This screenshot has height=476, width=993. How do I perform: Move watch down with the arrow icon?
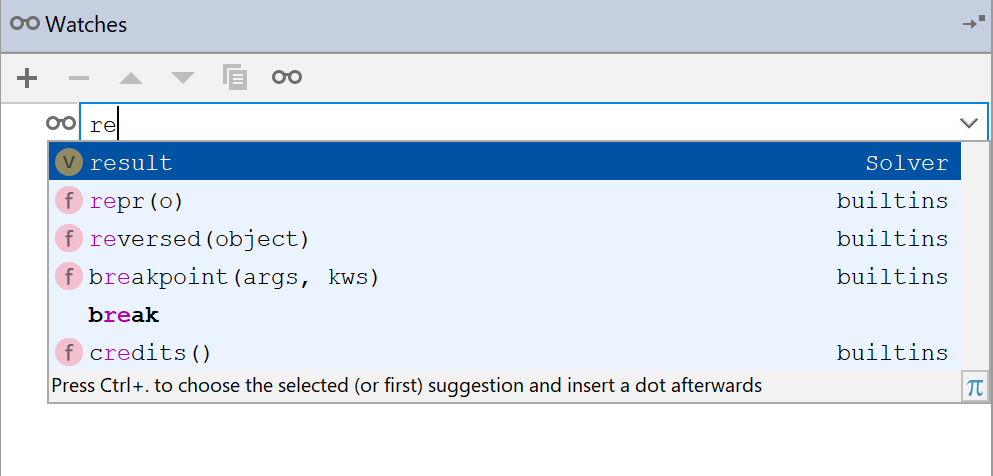coord(183,78)
